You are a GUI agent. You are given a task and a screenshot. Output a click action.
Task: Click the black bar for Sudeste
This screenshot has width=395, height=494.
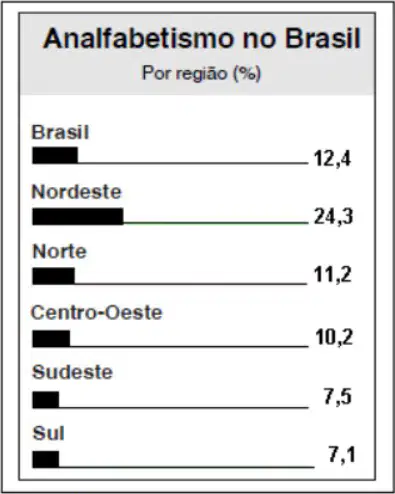point(46,400)
